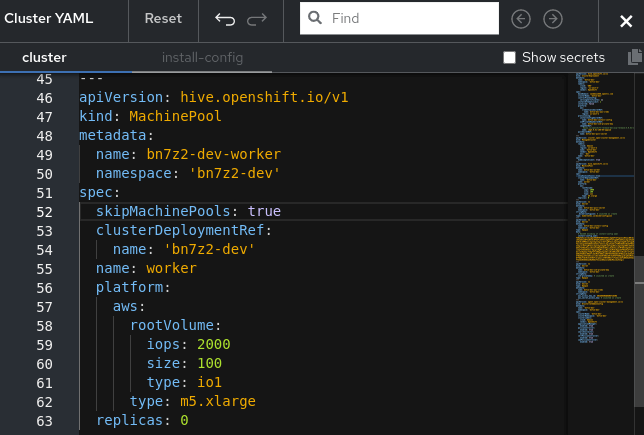Go to next search match arrow
This screenshot has width=644, height=435.
(x=552, y=19)
